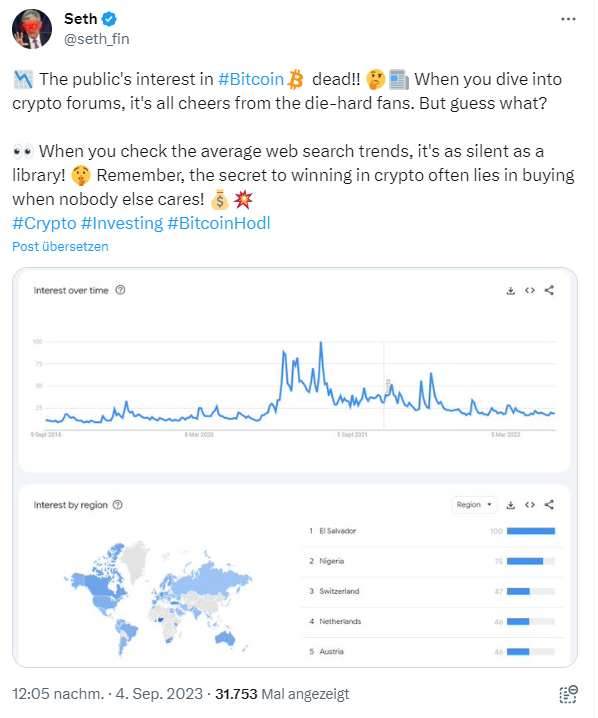Click the verified badge next to Seth

click(x=109, y=19)
